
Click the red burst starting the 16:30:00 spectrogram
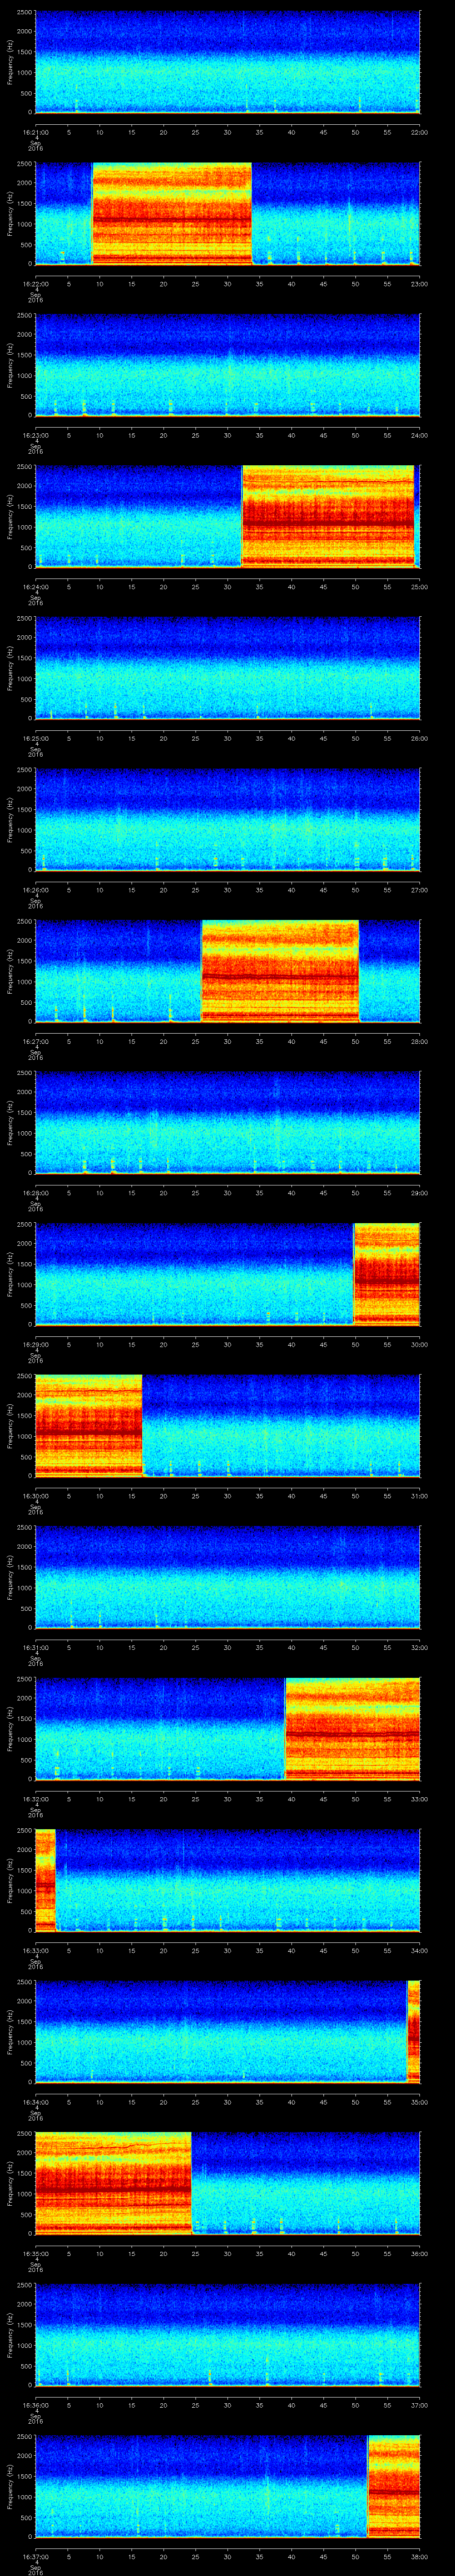pyautogui.click(x=88, y=1425)
